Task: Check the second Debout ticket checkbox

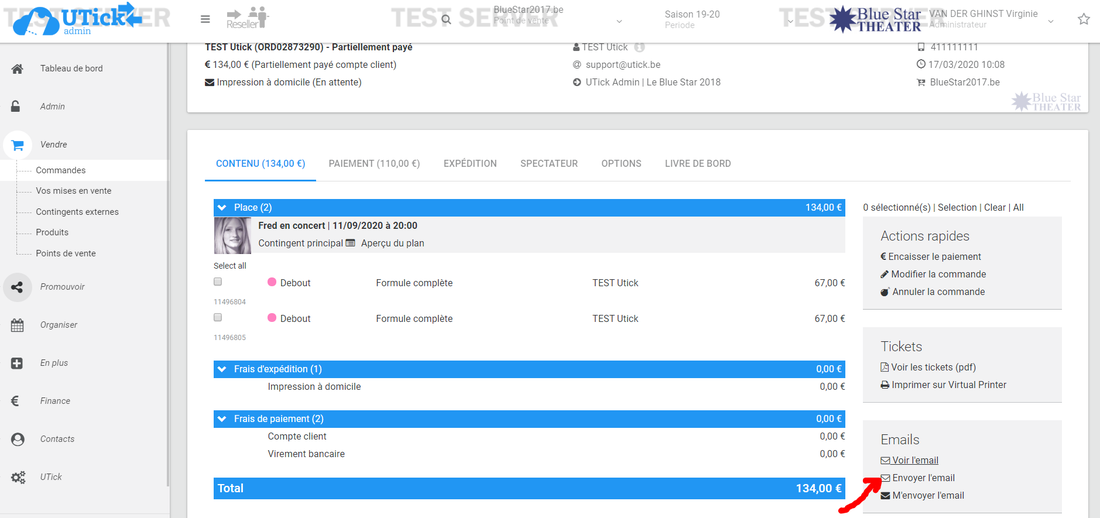Action: point(218,317)
